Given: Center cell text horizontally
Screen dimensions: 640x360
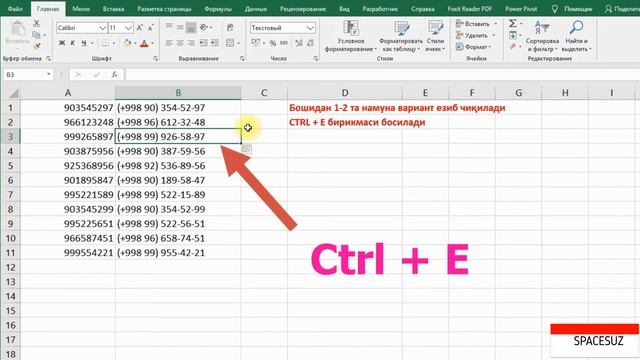Looking at the screenshot, I should [x=180, y=43].
